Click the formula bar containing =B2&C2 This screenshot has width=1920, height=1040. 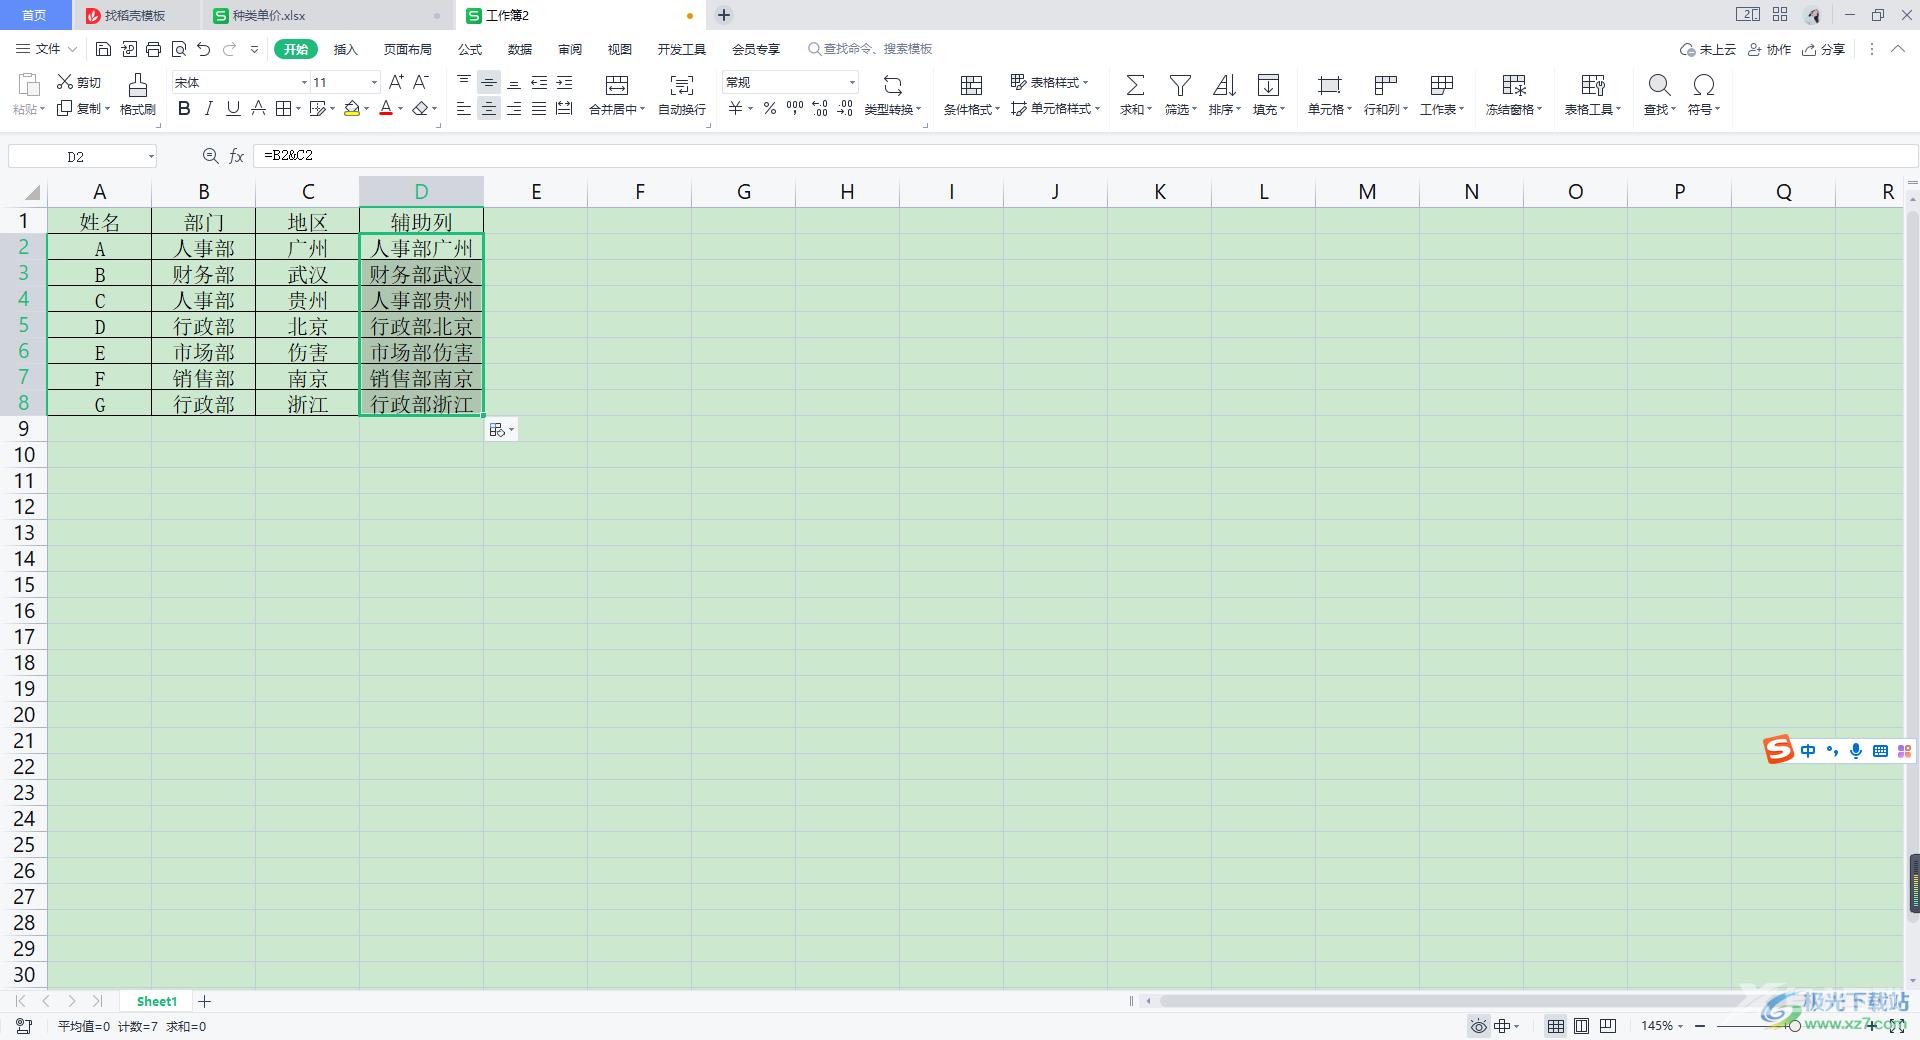click(1085, 156)
